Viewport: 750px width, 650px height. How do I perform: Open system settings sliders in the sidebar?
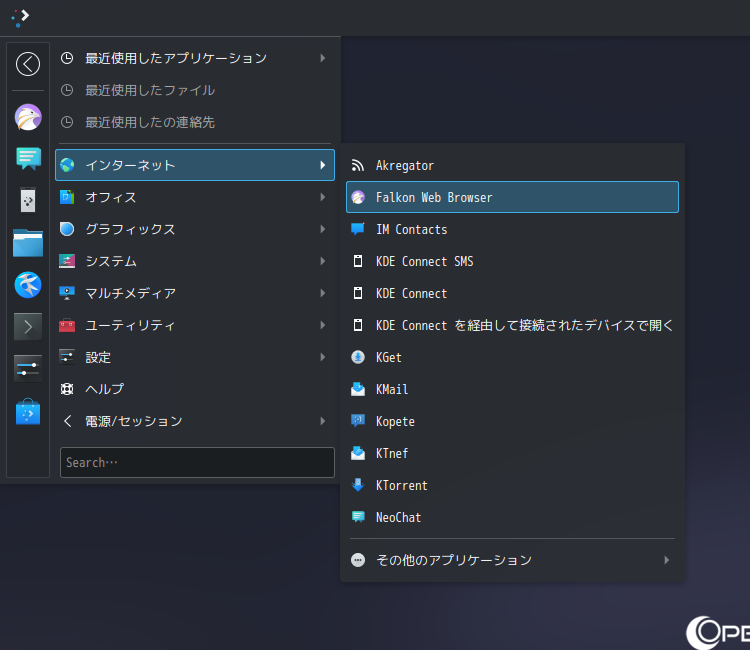click(28, 369)
